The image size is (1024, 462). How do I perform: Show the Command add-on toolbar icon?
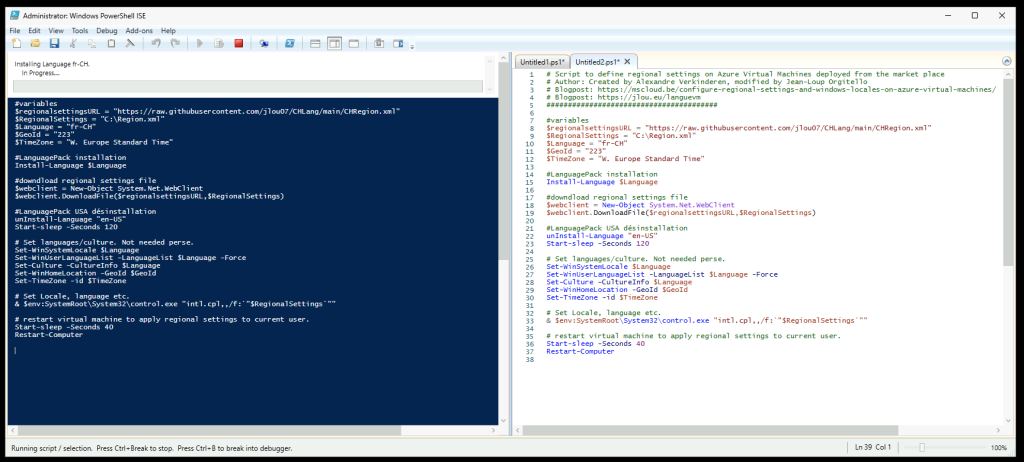tap(398, 44)
